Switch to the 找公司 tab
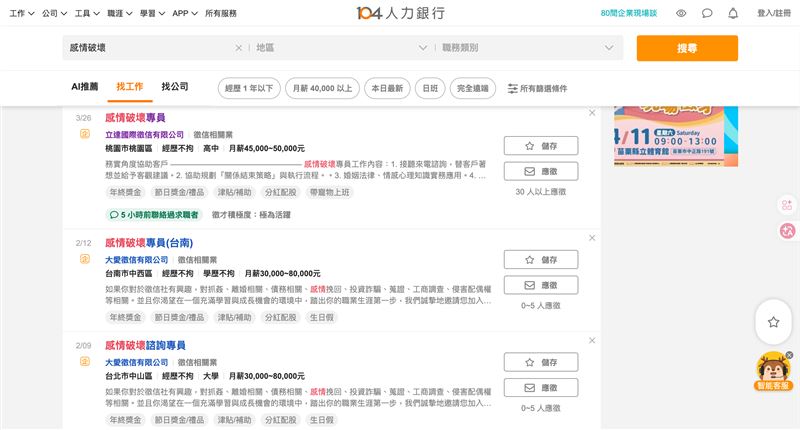The height and width of the screenshot is (430, 800). pyautogui.click(x=175, y=87)
